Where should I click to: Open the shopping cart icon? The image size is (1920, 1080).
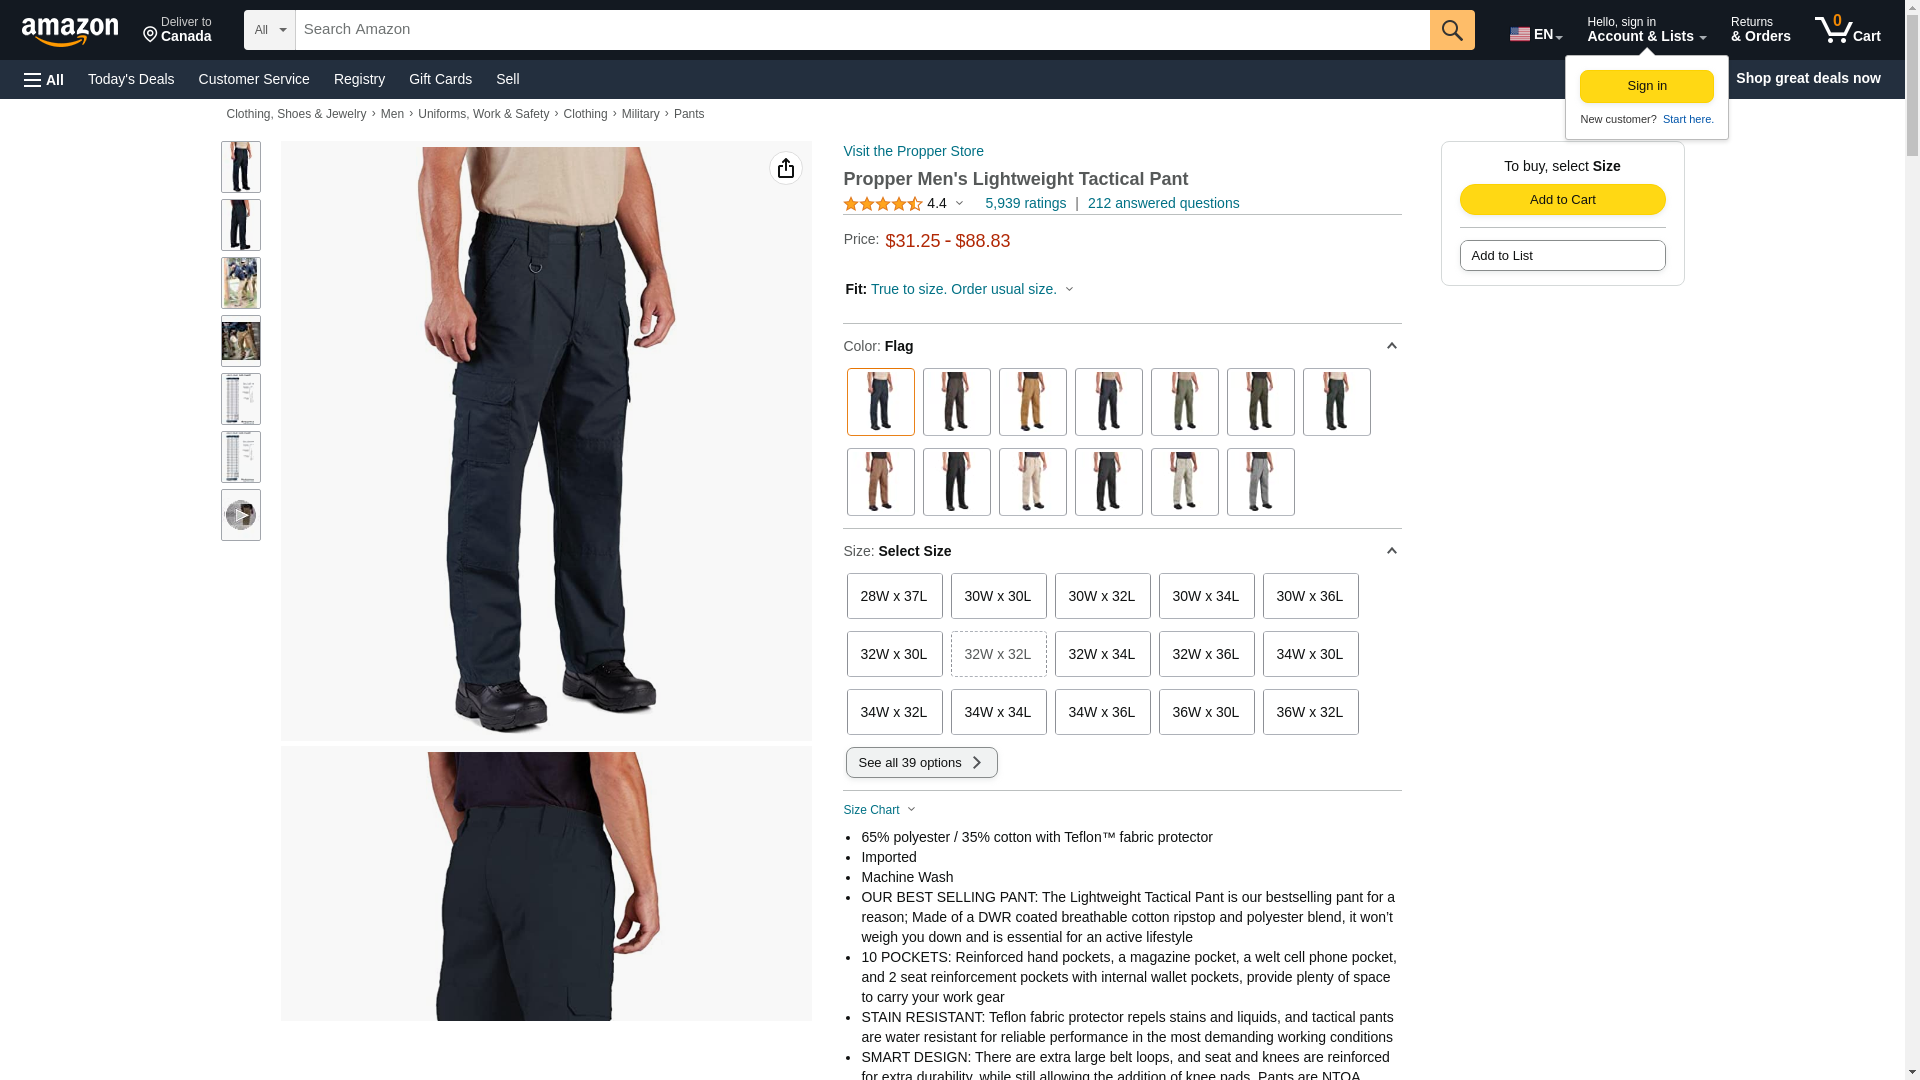[1847, 30]
